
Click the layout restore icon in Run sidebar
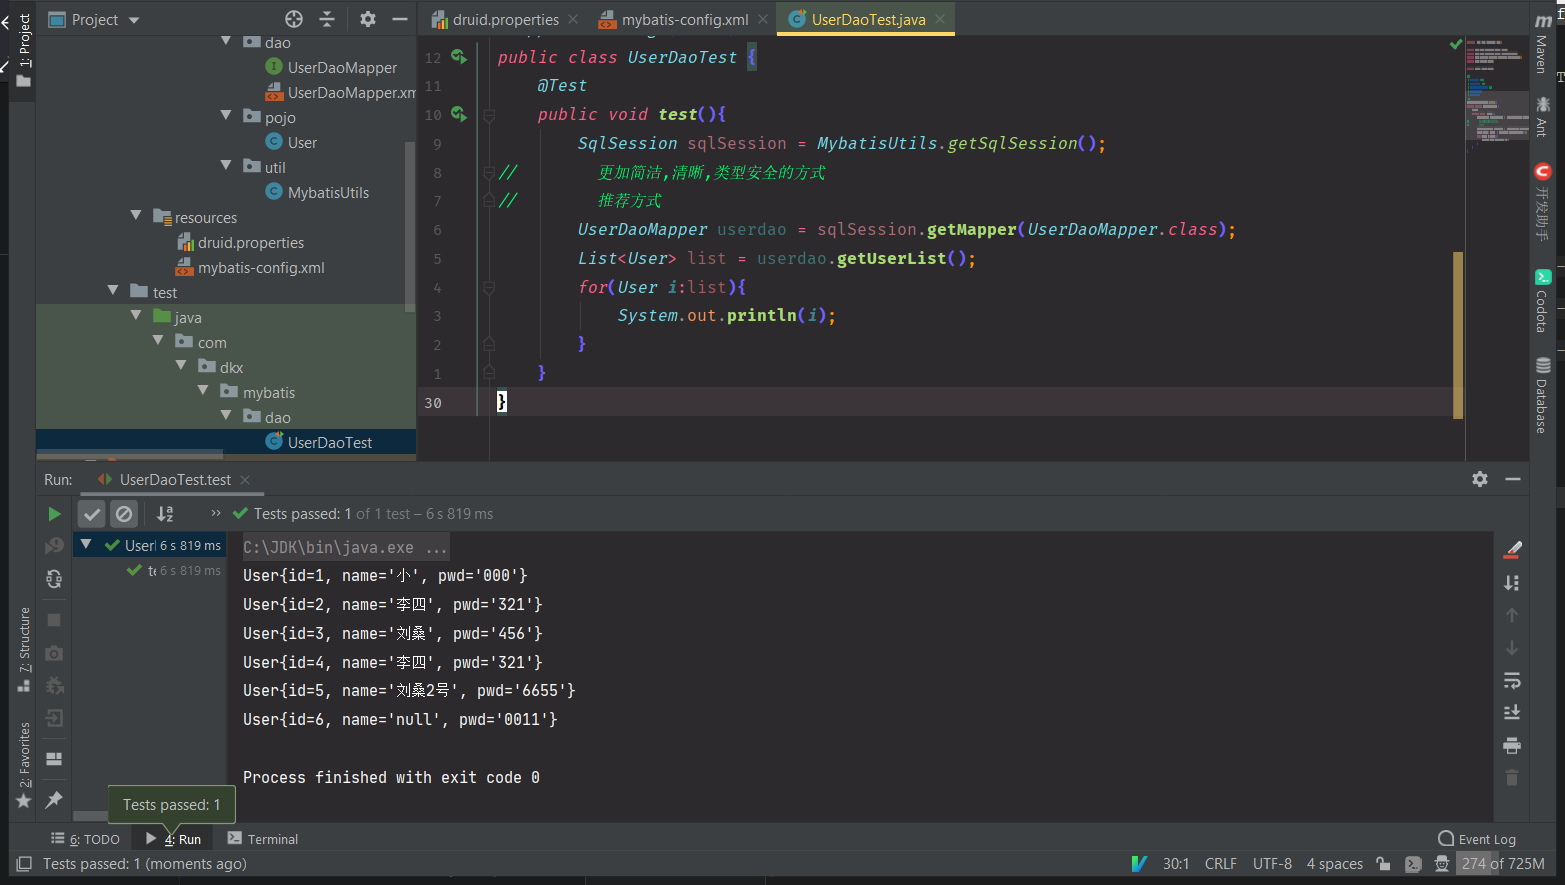point(54,759)
